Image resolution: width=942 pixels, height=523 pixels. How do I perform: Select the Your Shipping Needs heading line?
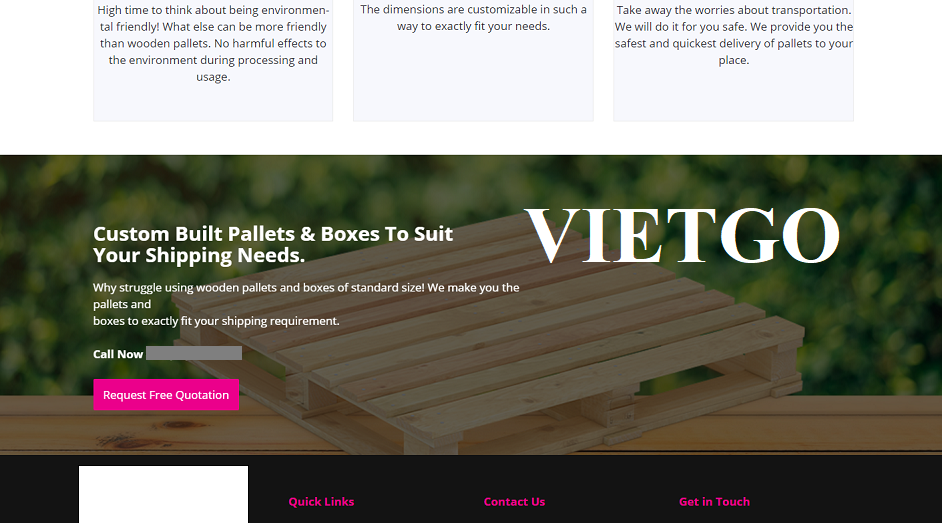coord(199,256)
